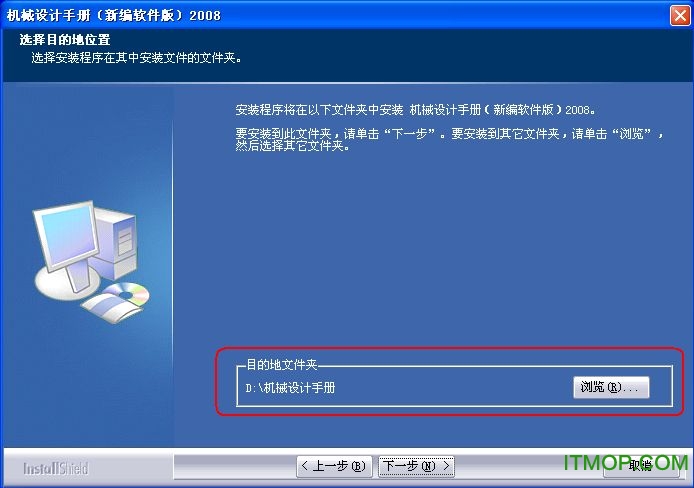
Task: Go back using the 上一步(B) button
Action: click(x=334, y=466)
